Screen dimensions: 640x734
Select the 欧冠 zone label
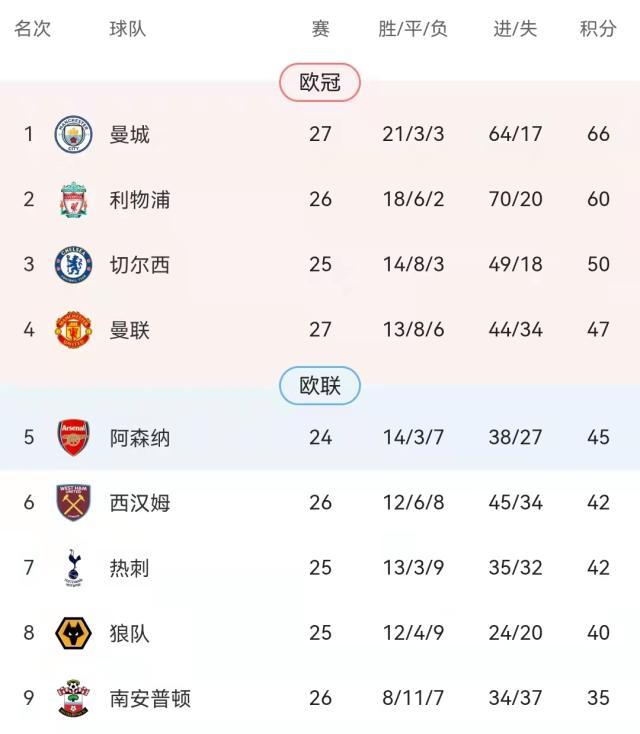tap(320, 83)
